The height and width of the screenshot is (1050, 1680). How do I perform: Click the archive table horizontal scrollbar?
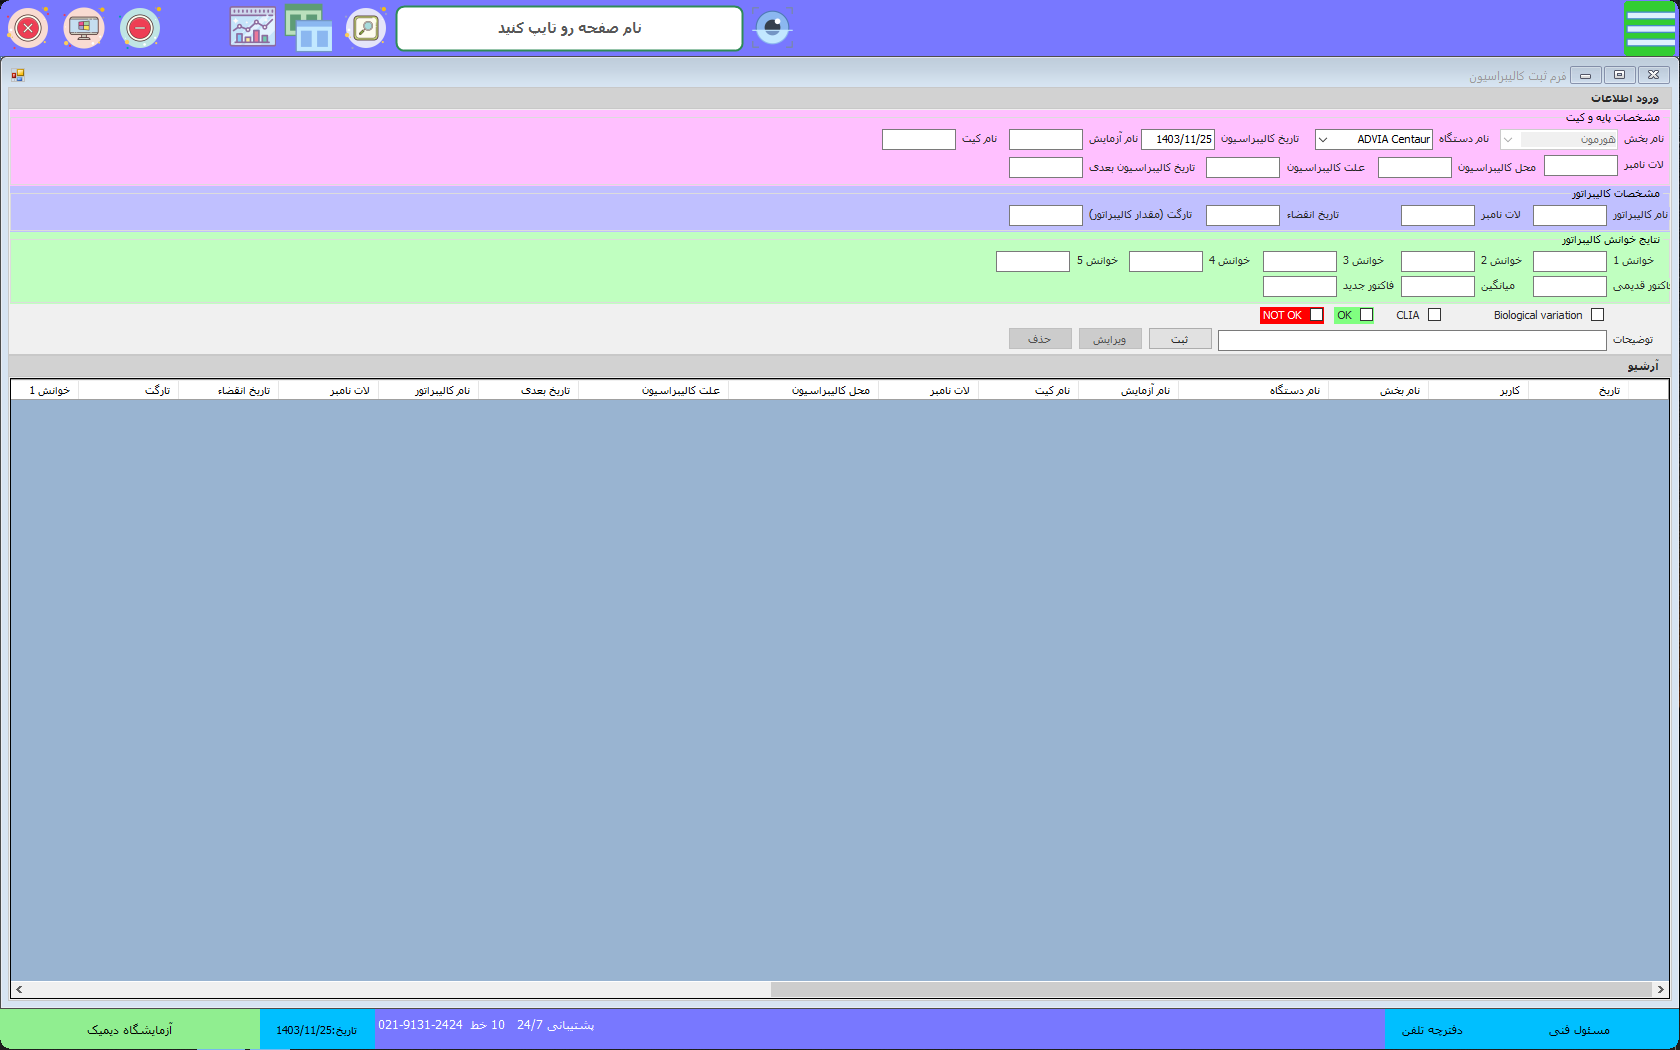point(1210,989)
